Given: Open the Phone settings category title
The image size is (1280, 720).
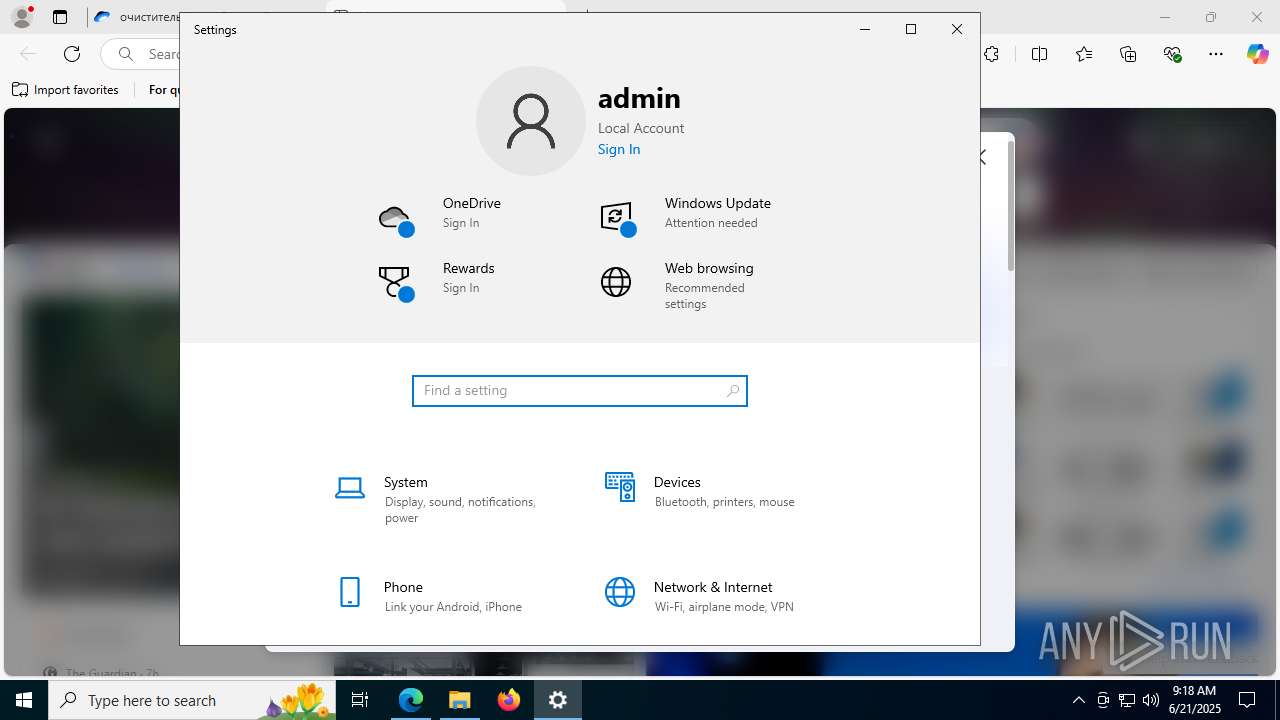Looking at the screenshot, I should 404,587.
